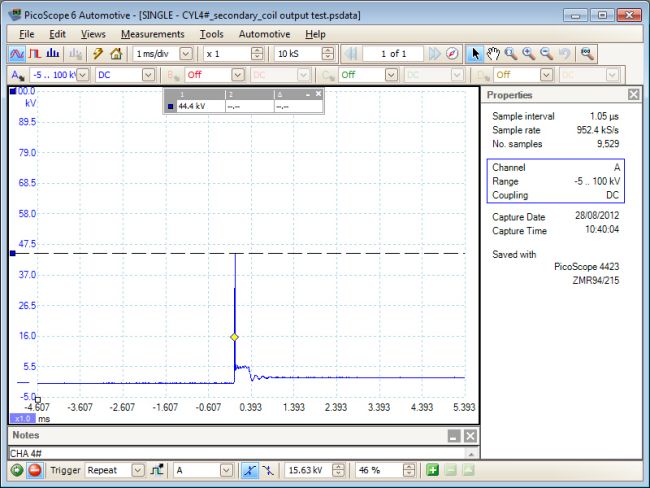Close the Properties panel
Viewport: 650px width, 488px height.
pos(633,95)
